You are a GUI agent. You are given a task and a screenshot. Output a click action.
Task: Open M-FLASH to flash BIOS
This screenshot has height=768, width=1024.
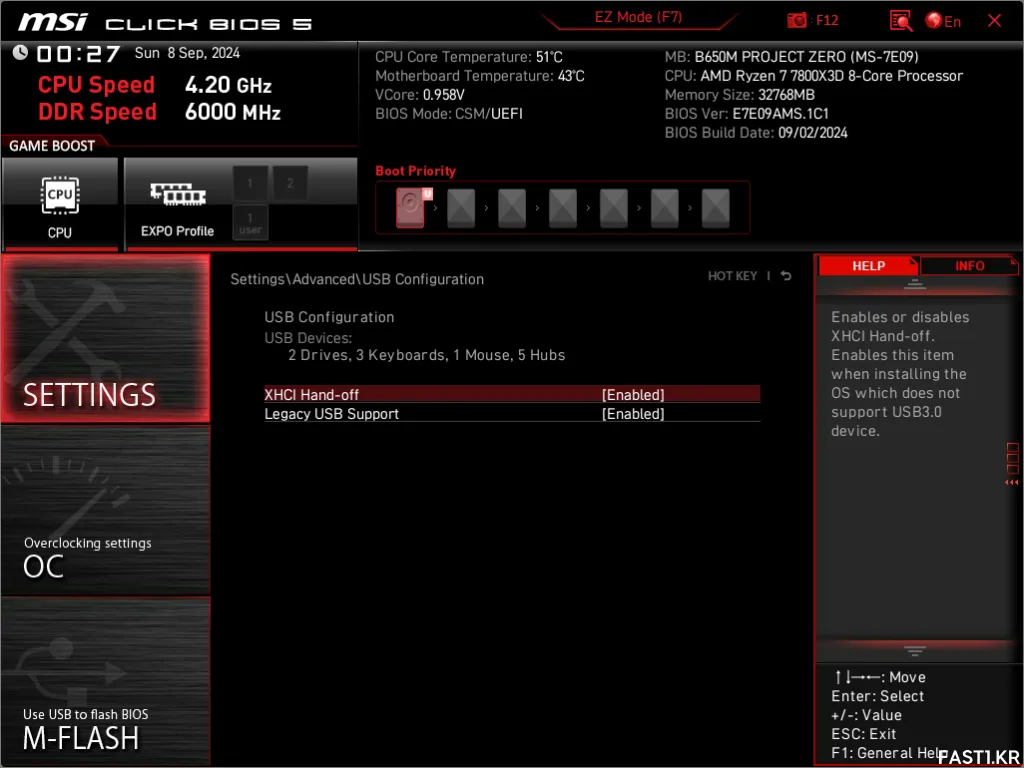[105, 680]
